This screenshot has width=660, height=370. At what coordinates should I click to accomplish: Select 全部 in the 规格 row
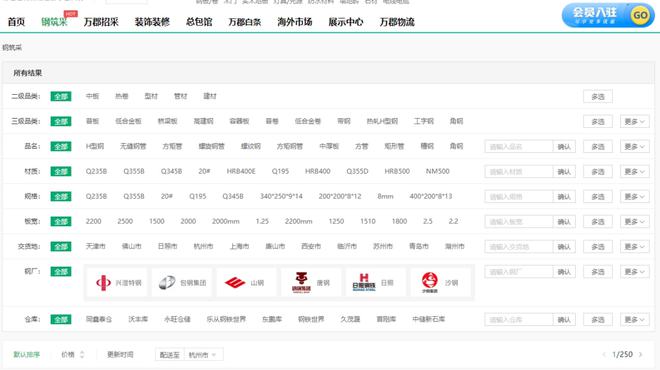(x=61, y=197)
